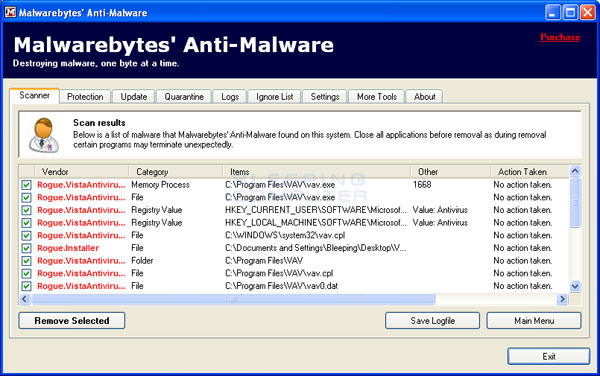
Task: Toggle checkbox for Folder C:\Program Files\VAV row
Action: pyautogui.click(x=26, y=260)
